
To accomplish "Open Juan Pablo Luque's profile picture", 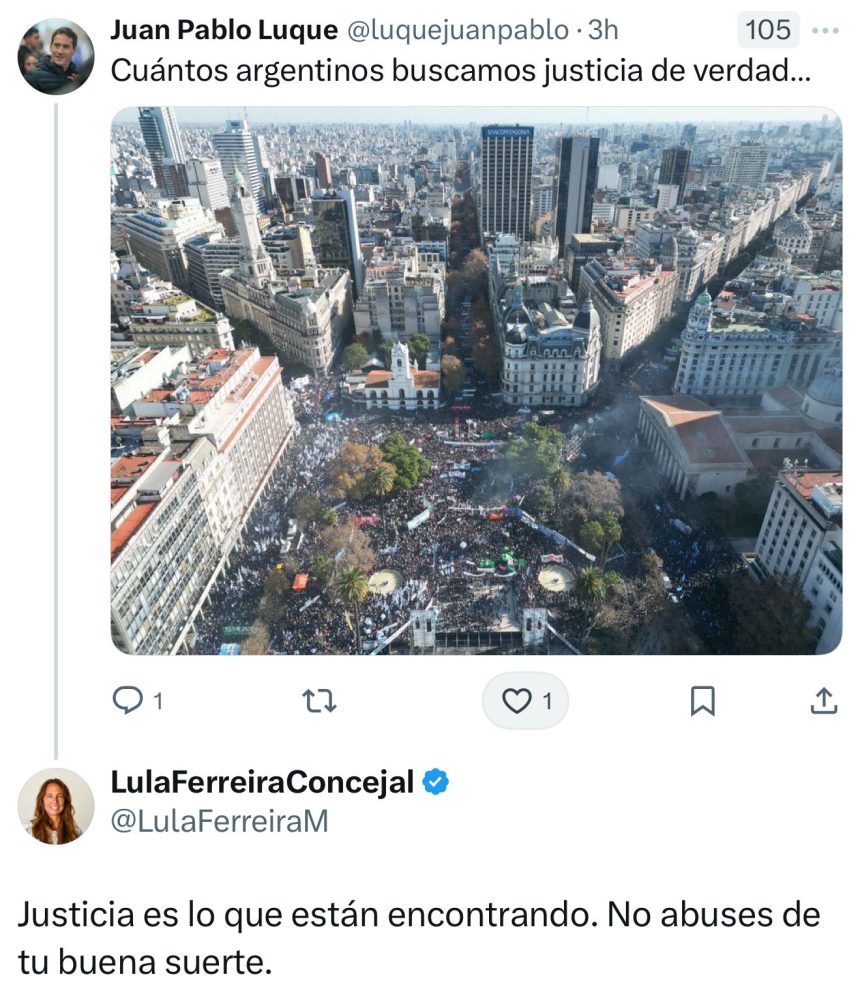I will 56,57.
